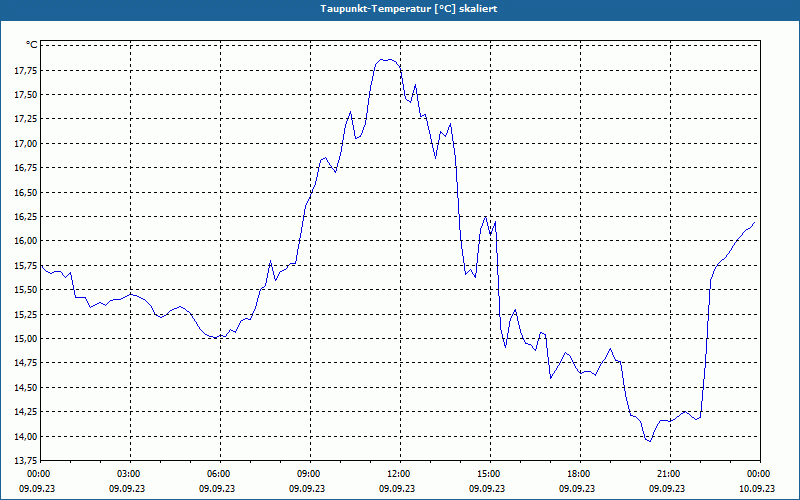Click the 14,25 y-axis value

click(26, 412)
